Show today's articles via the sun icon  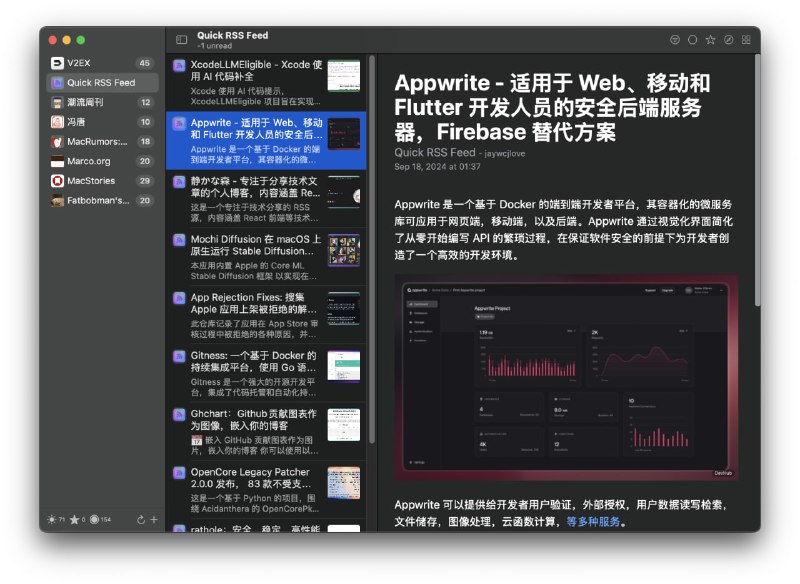pyautogui.click(x=53, y=520)
